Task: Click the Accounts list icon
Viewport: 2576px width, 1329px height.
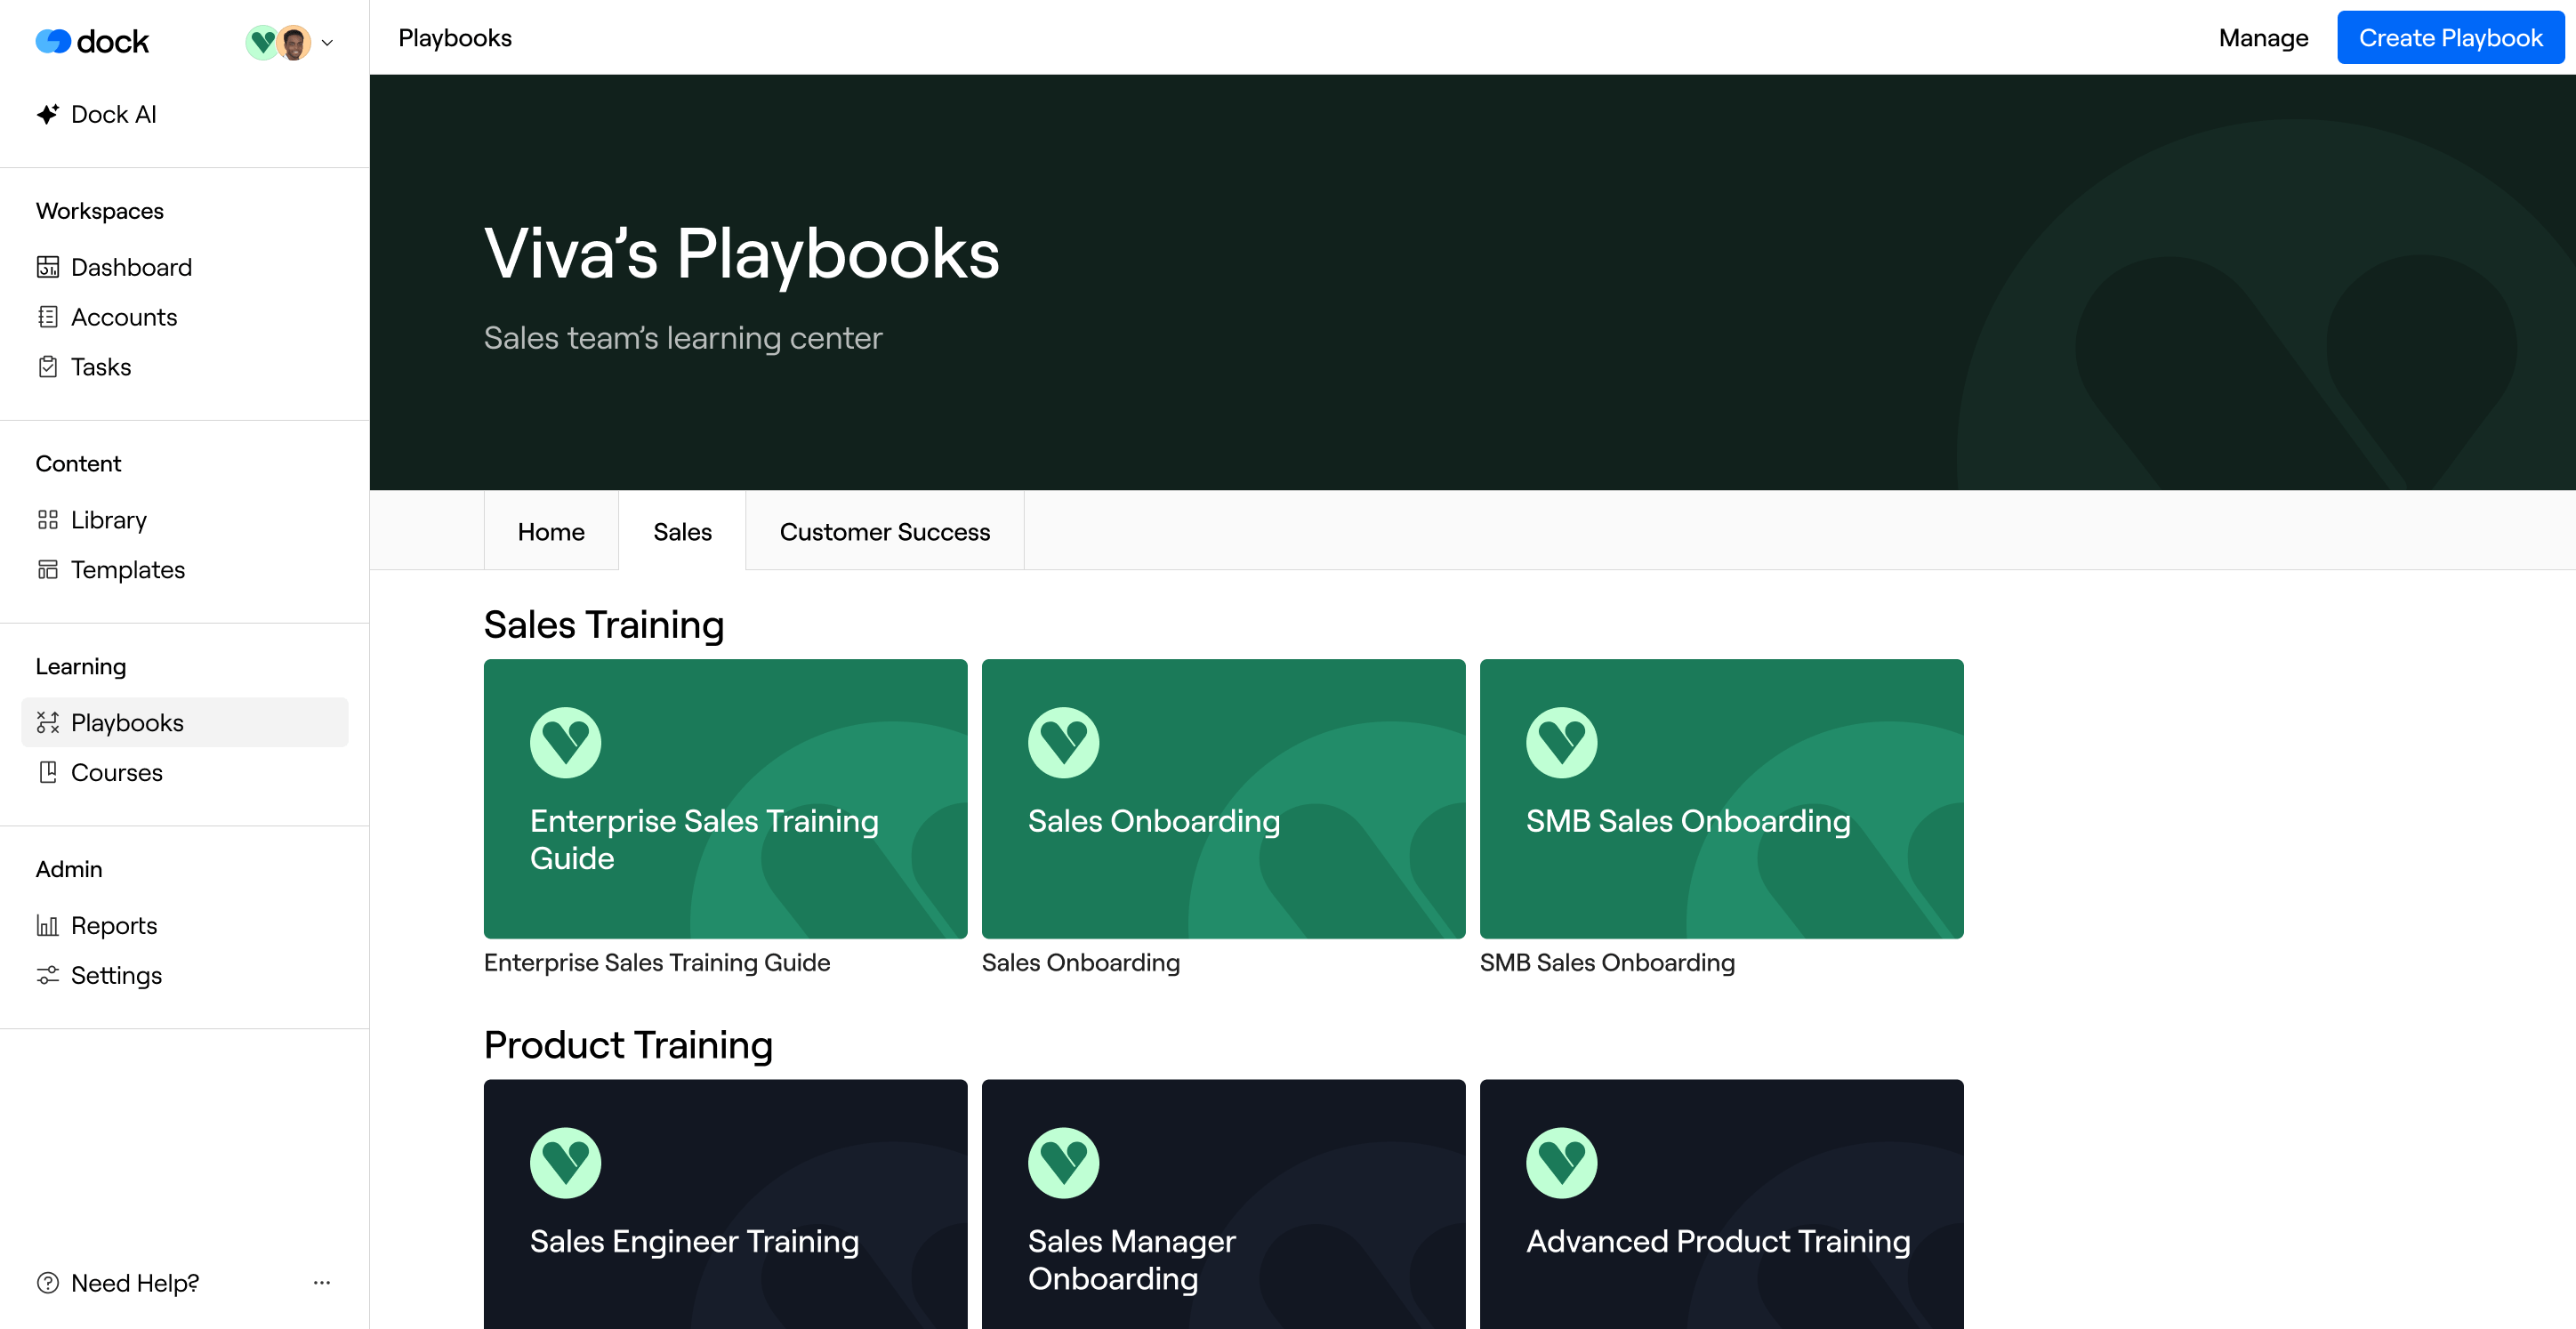Action: [x=47, y=317]
